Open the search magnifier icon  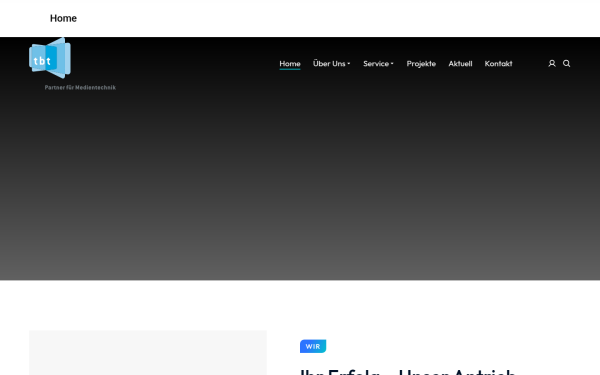tap(567, 64)
